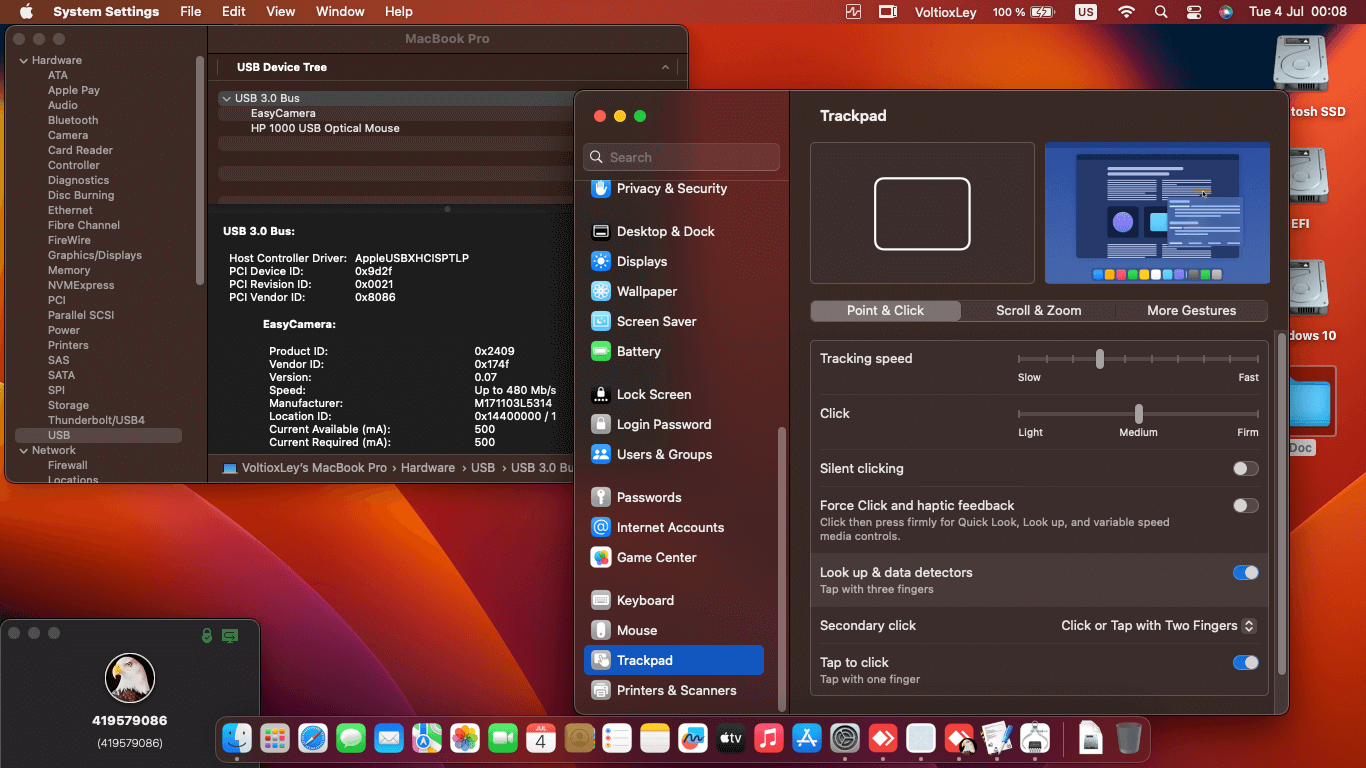Open Control Center in menu bar
Screen dimensions: 1366x768
(1194, 12)
